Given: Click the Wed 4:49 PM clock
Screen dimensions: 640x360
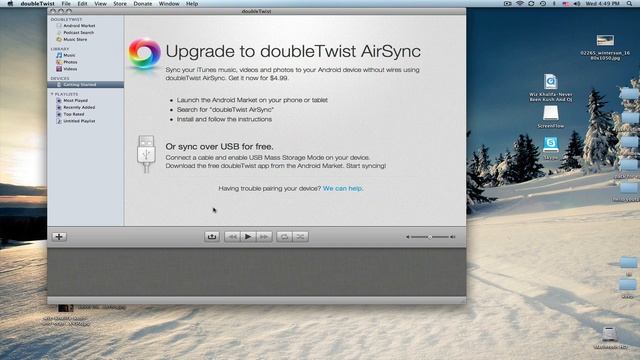Looking at the screenshot, I should (602, 4).
